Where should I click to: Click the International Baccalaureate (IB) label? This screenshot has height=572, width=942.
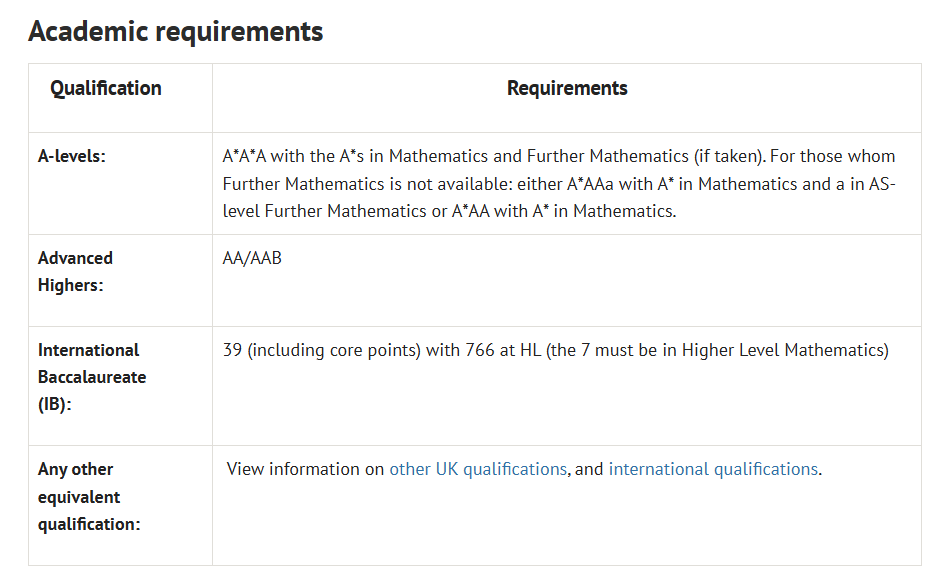[92, 377]
